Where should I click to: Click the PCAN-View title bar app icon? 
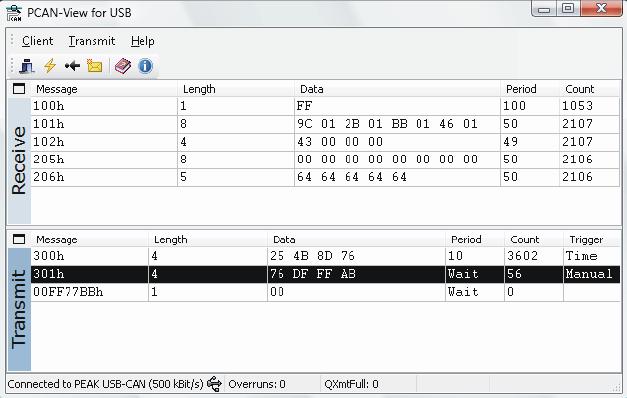[x=14, y=13]
